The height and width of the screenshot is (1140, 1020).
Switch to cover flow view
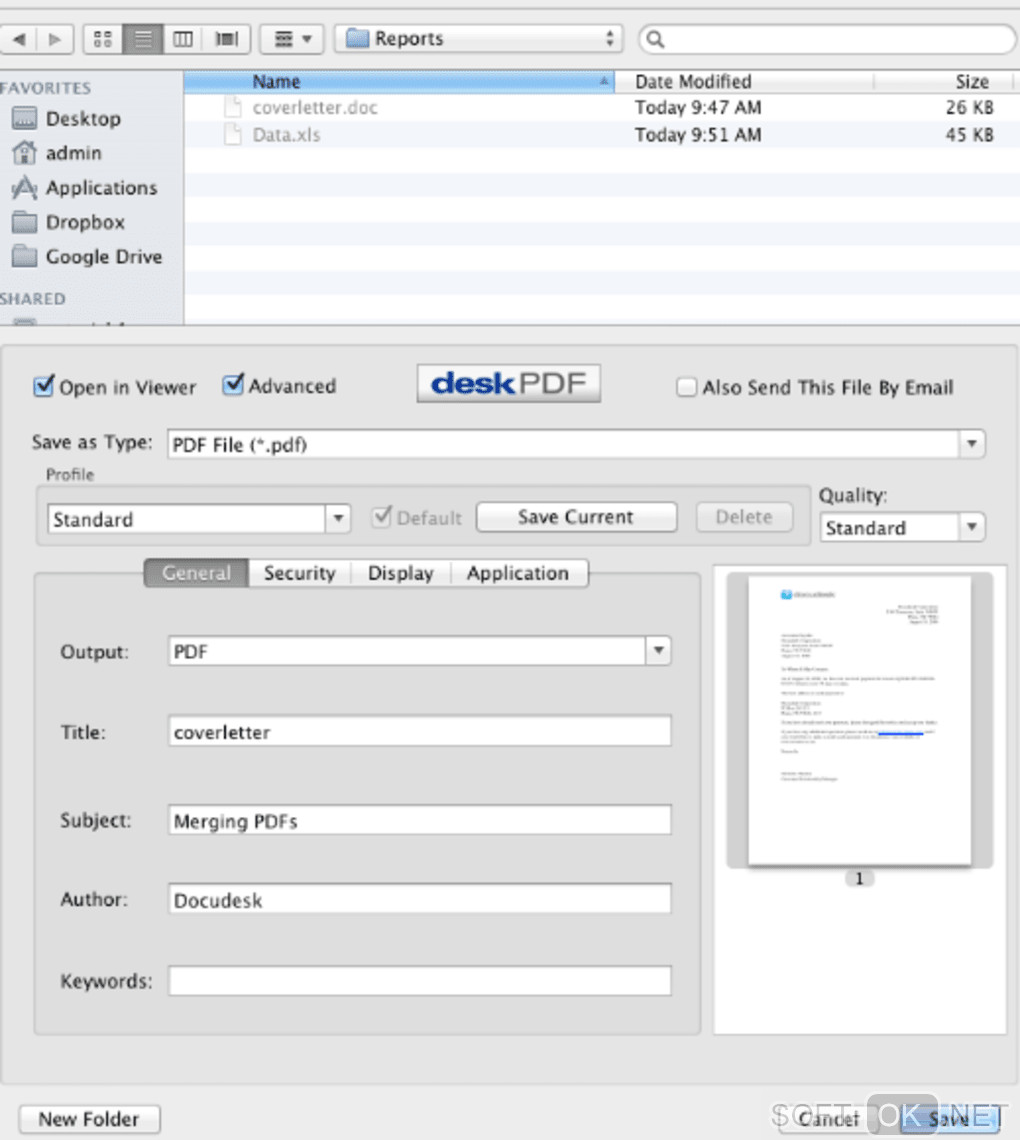(226, 39)
